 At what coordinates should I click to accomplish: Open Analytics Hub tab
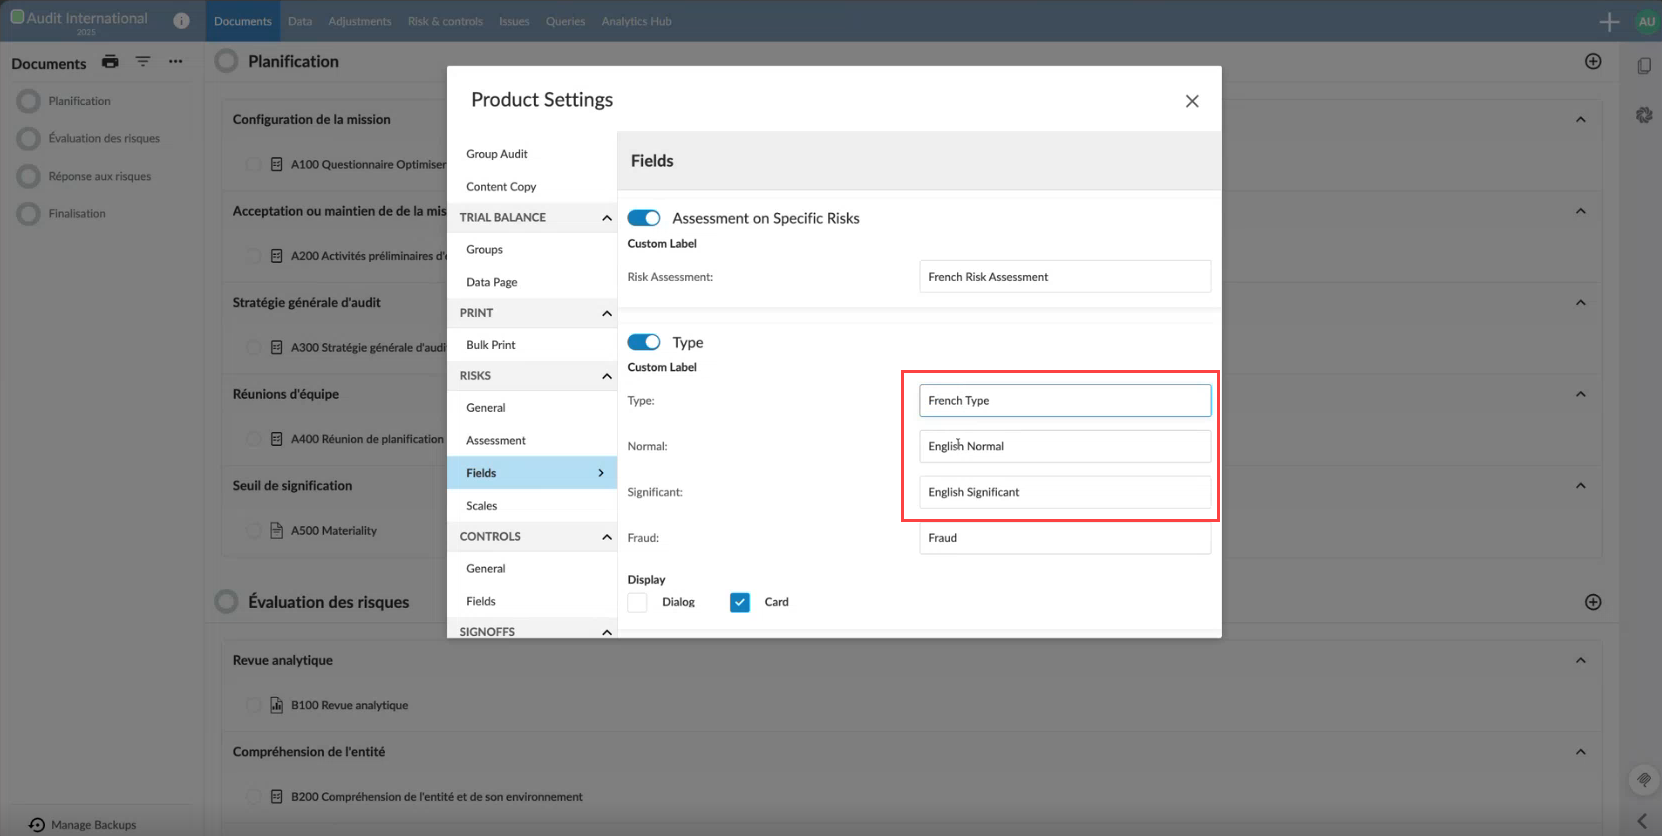pos(636,21)
